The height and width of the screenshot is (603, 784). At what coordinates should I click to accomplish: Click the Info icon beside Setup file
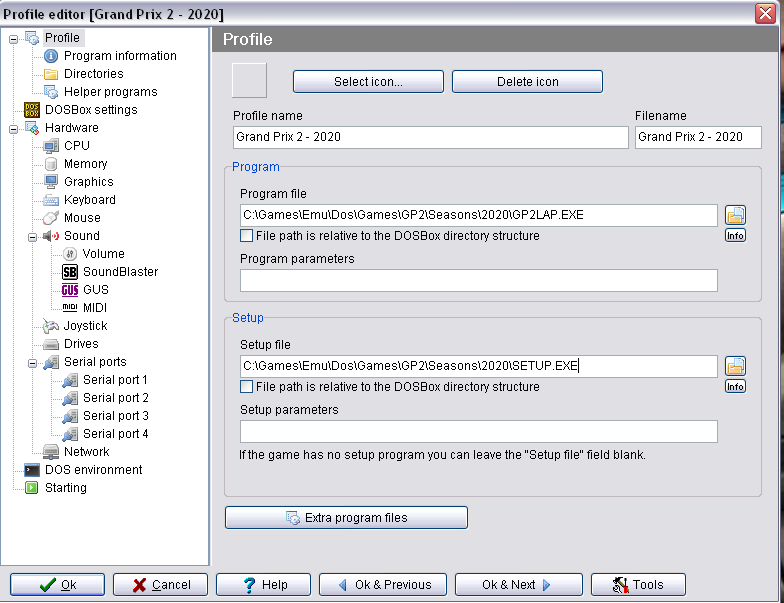735,387
